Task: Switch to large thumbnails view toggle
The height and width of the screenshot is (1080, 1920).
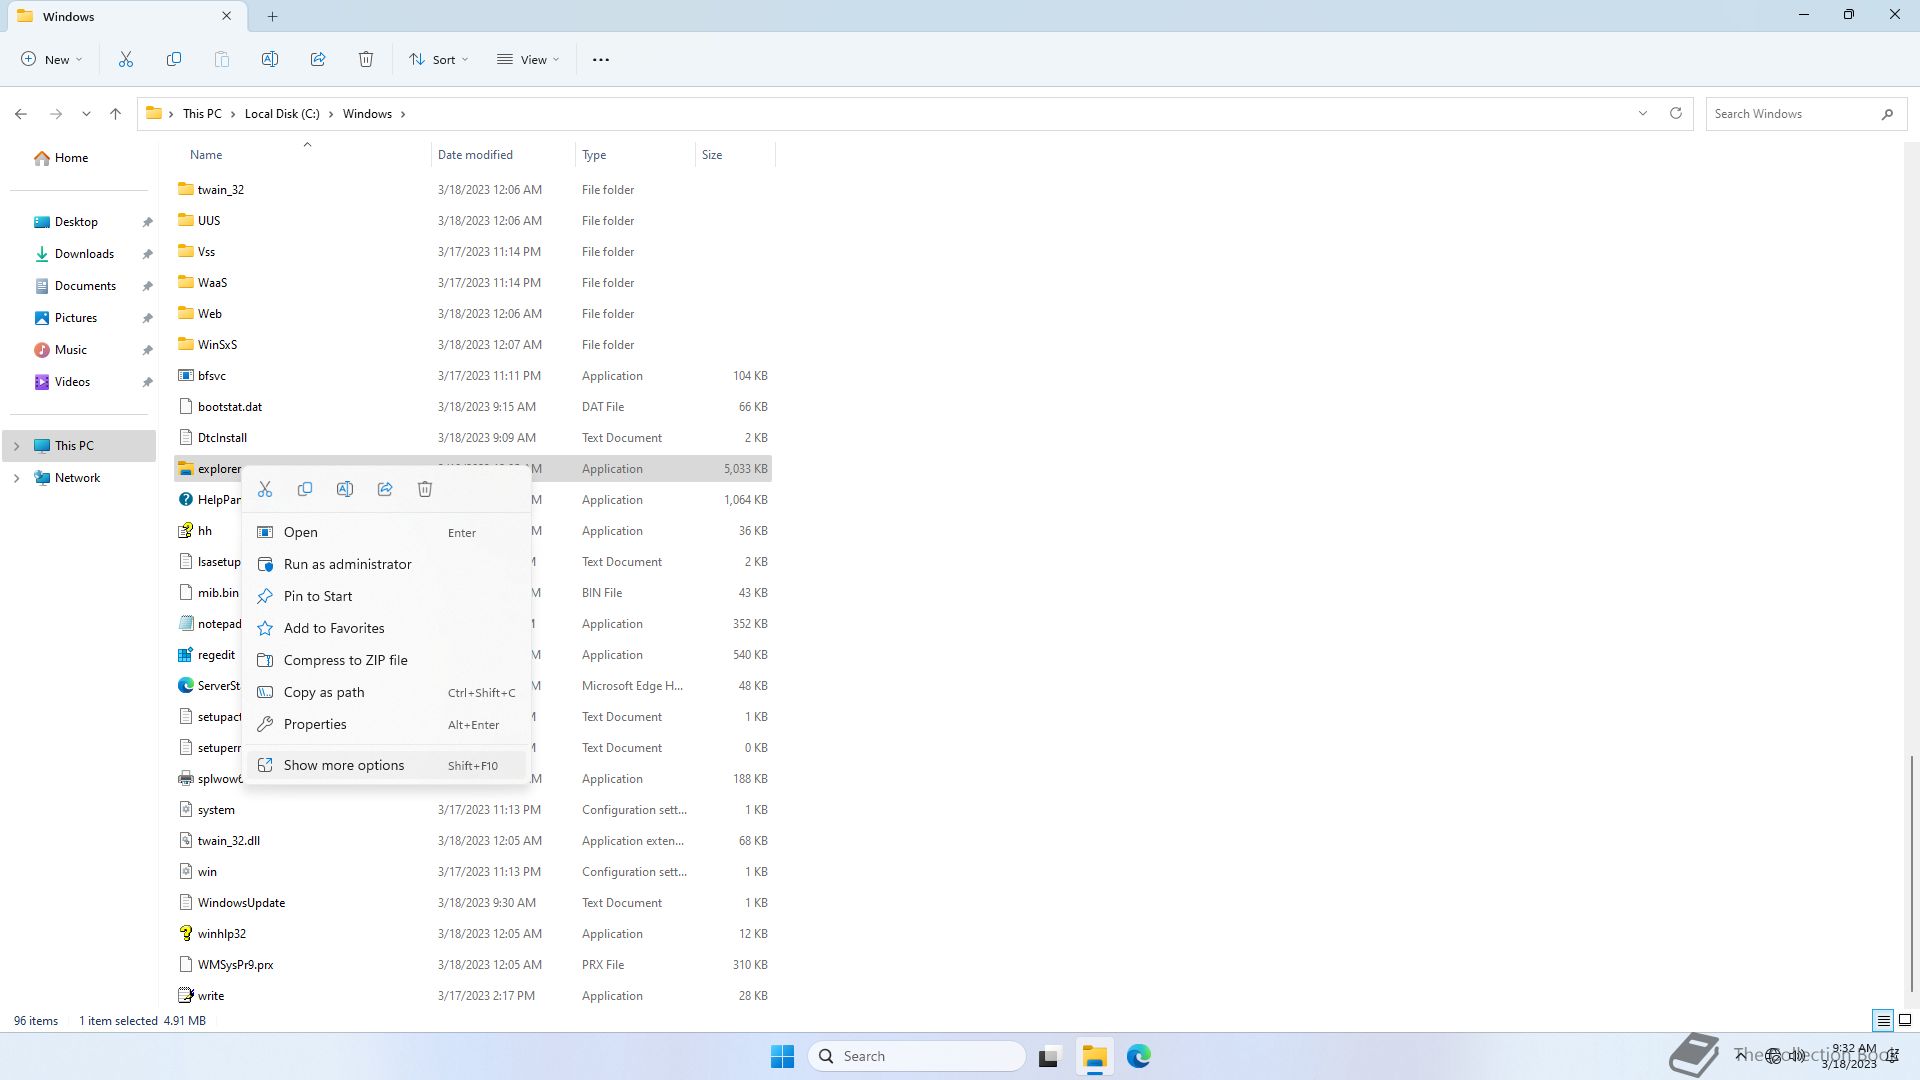Action: (1905, 1021)
